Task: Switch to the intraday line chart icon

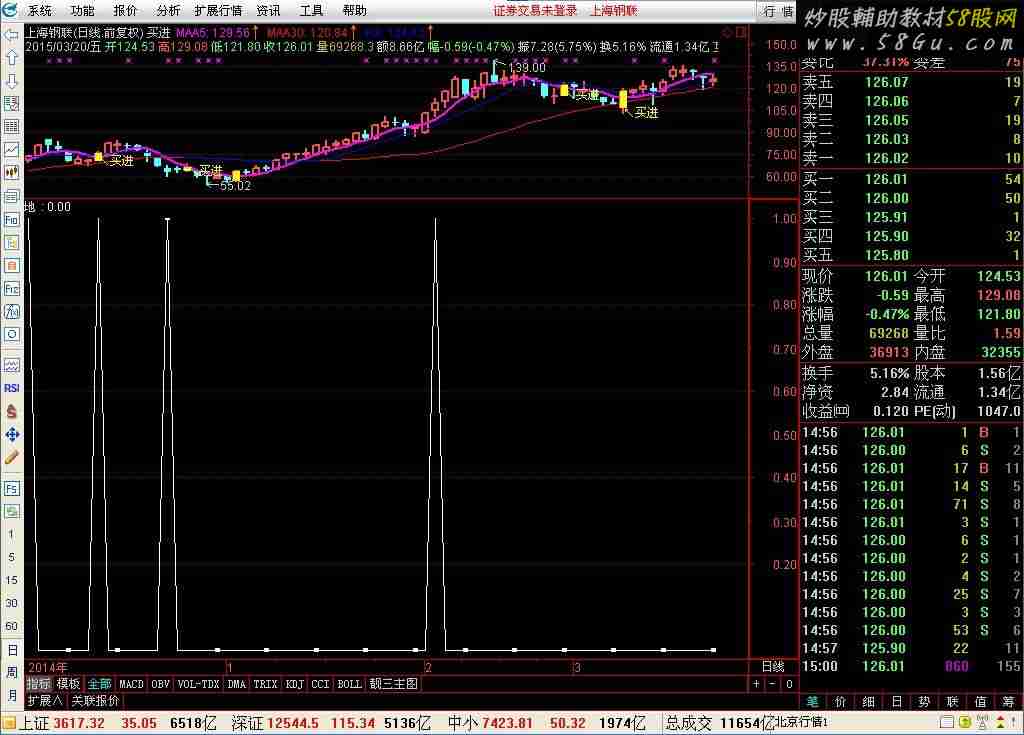Action: pos(11,150)
